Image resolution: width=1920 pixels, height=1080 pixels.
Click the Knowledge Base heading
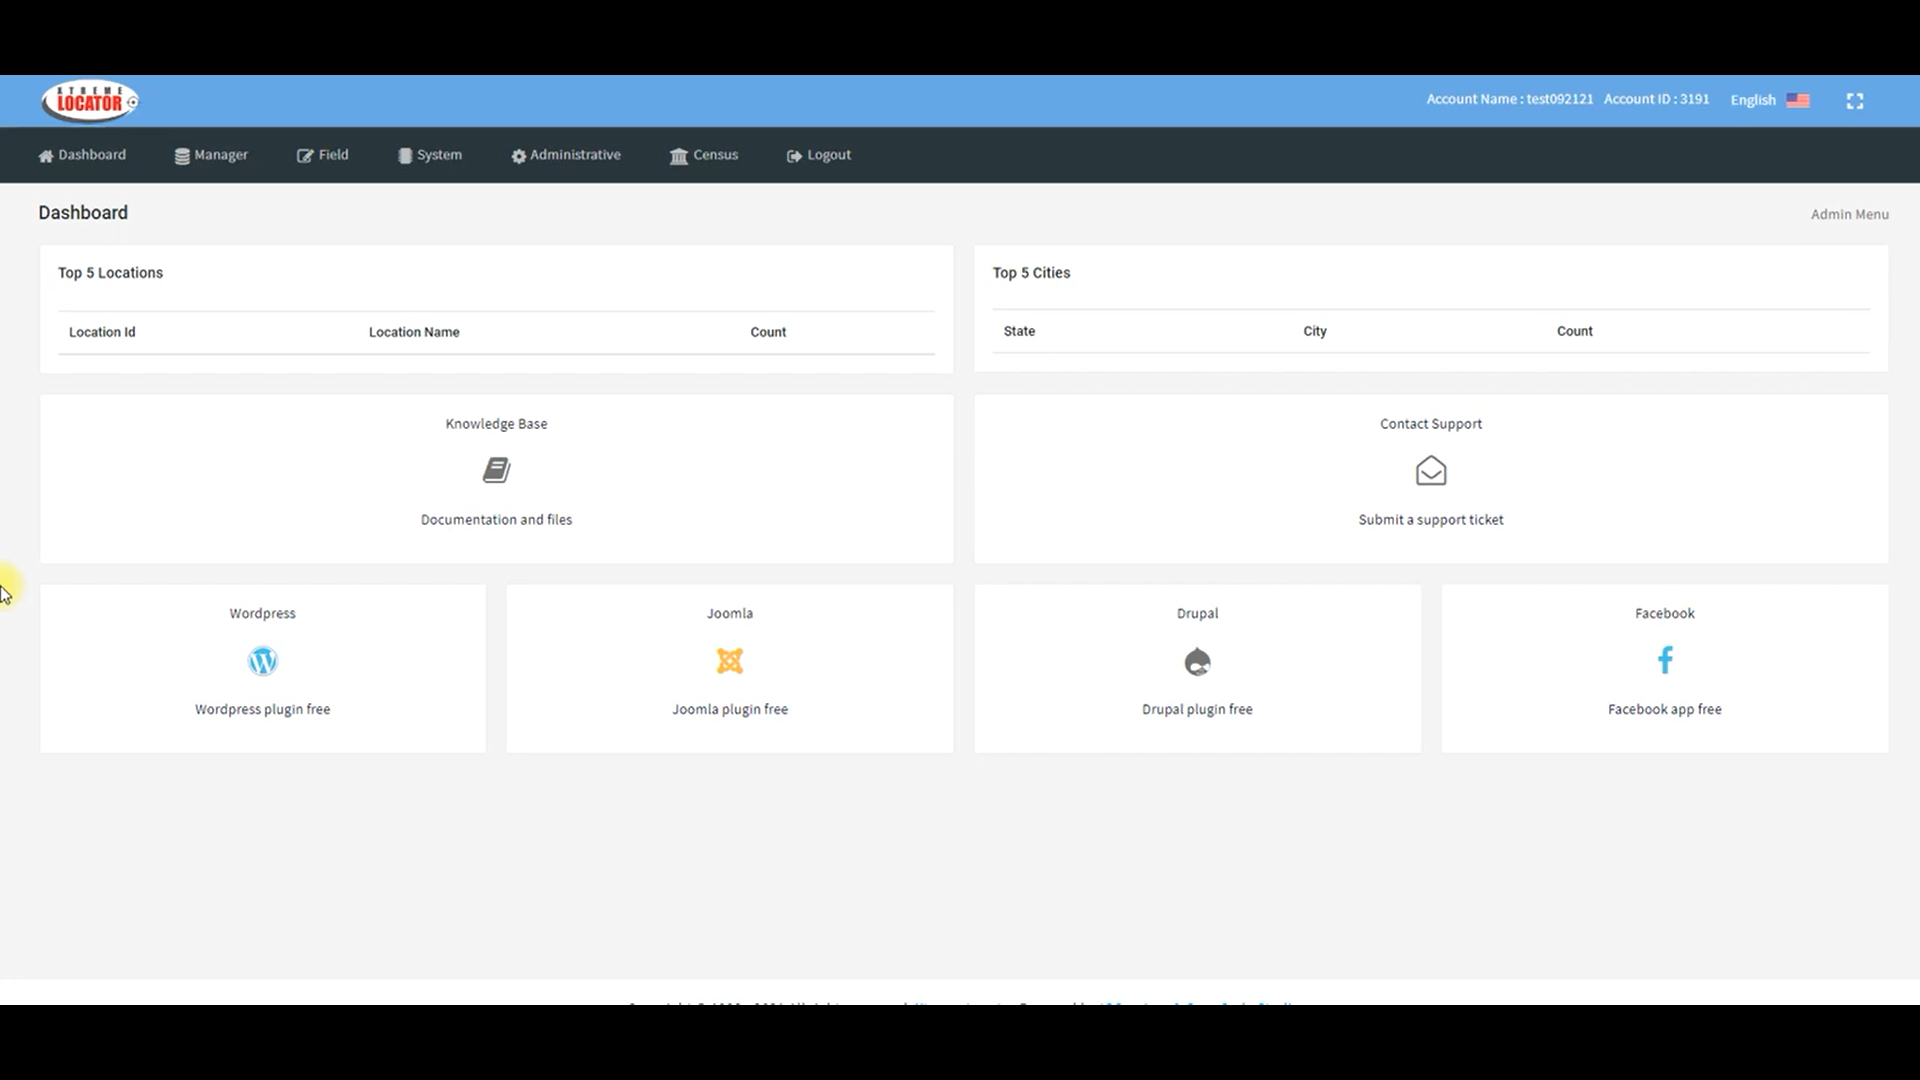click(x=496, y=424)
